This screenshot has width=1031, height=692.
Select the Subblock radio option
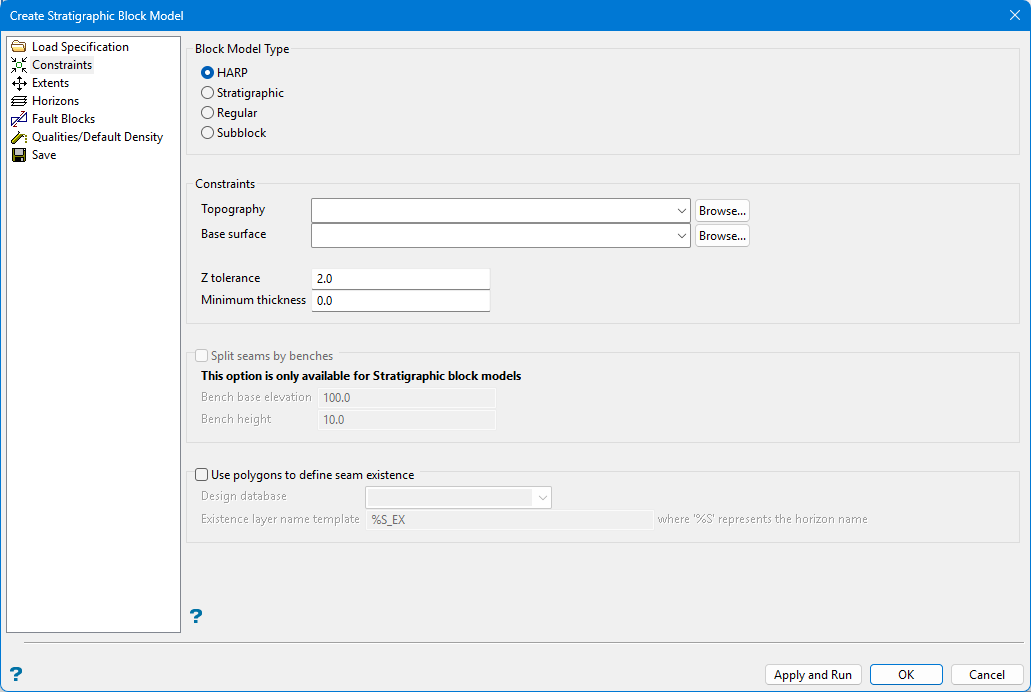tap(208, 133)
